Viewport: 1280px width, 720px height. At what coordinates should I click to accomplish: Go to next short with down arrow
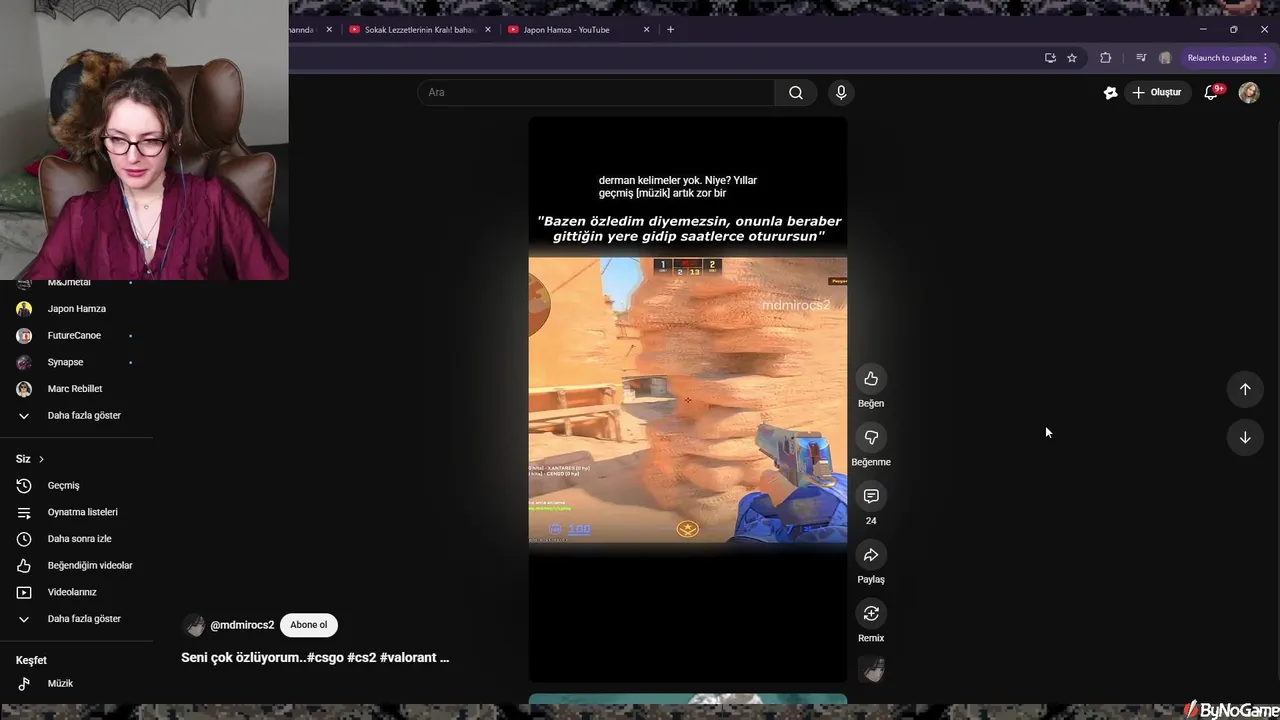click(1245, 437)
